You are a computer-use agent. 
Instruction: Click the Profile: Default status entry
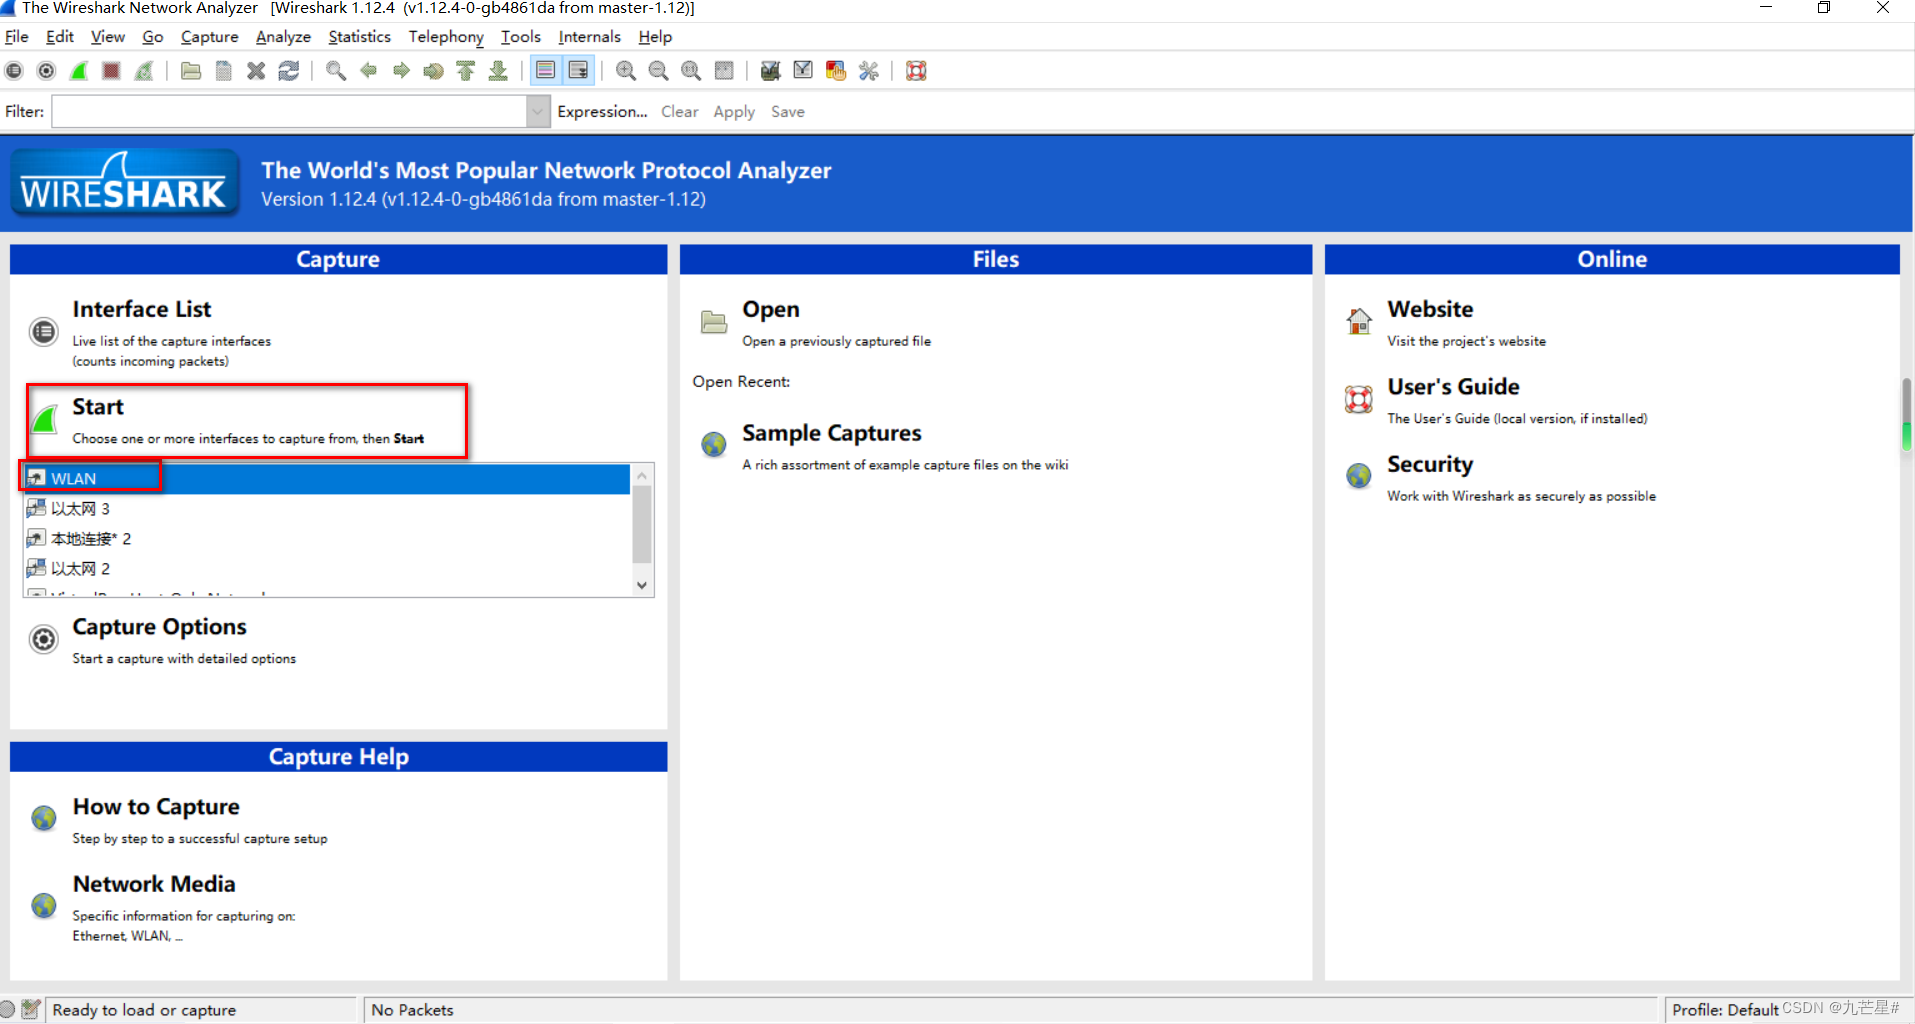coord(1725,1010)
